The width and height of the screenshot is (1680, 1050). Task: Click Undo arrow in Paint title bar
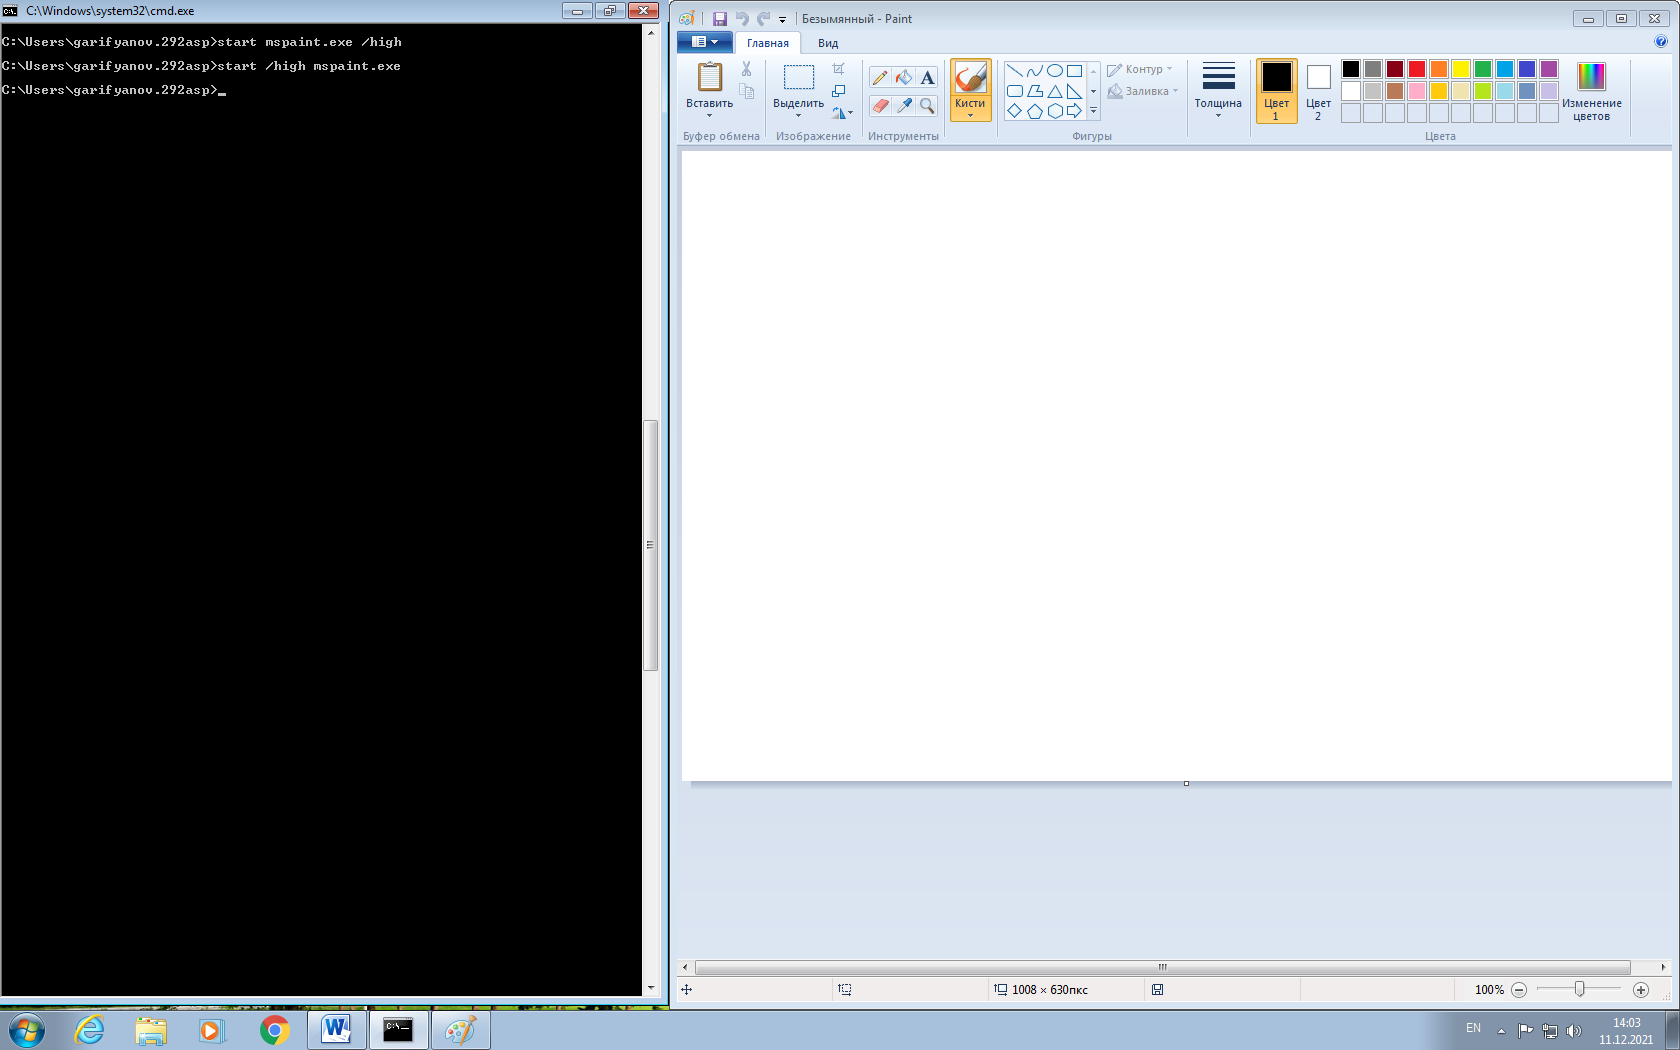[742, 19]
